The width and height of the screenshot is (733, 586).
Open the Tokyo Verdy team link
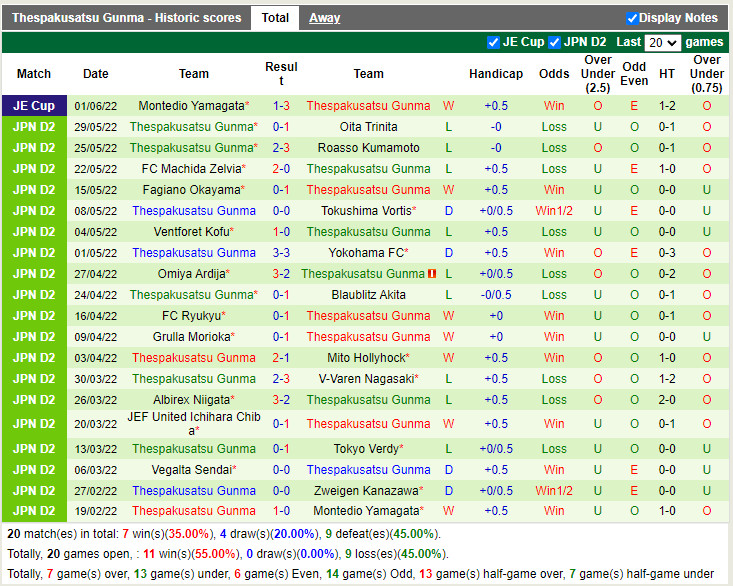pos(365,449)
